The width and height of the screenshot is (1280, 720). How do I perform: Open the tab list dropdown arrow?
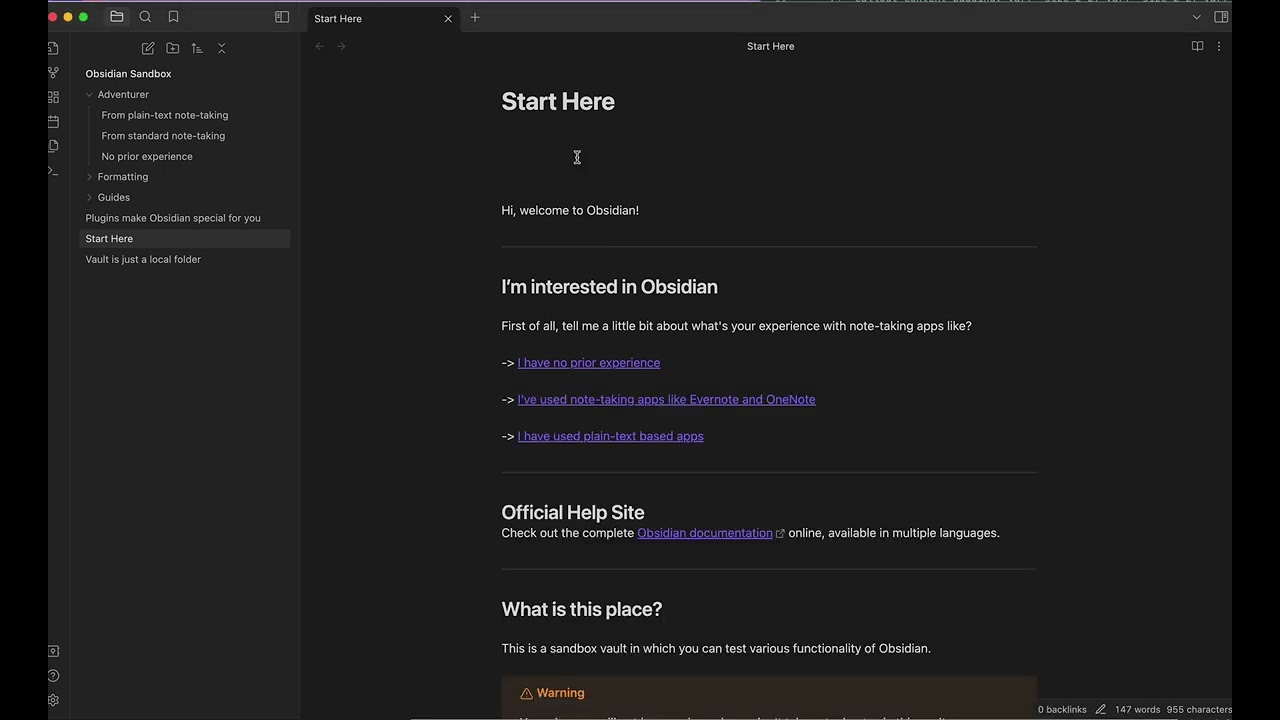point(1196,17)
